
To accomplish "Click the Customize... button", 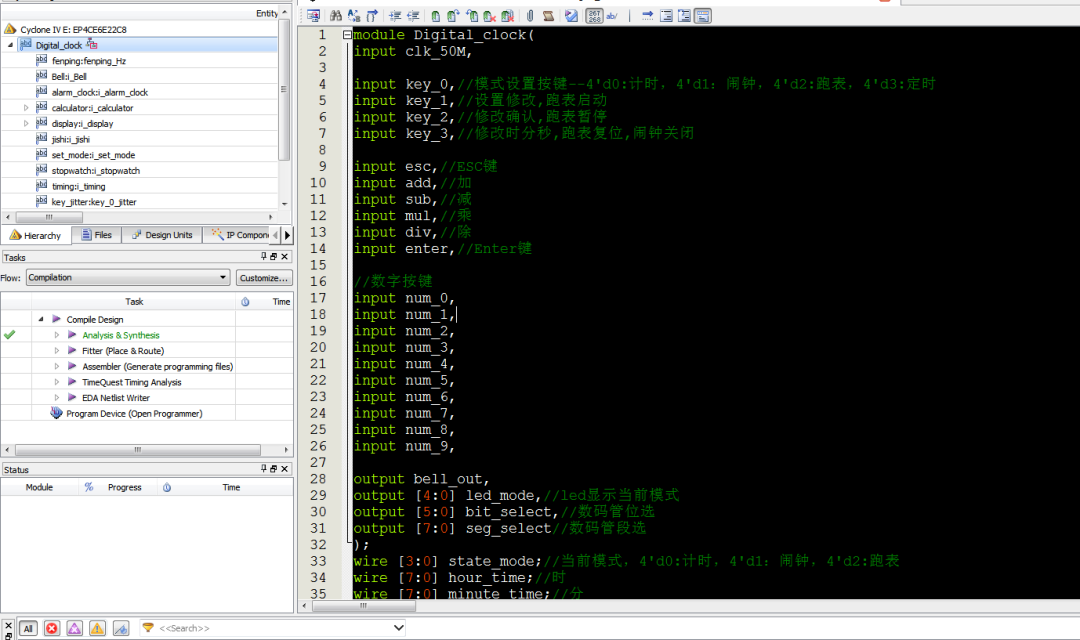I will (264, 277).
